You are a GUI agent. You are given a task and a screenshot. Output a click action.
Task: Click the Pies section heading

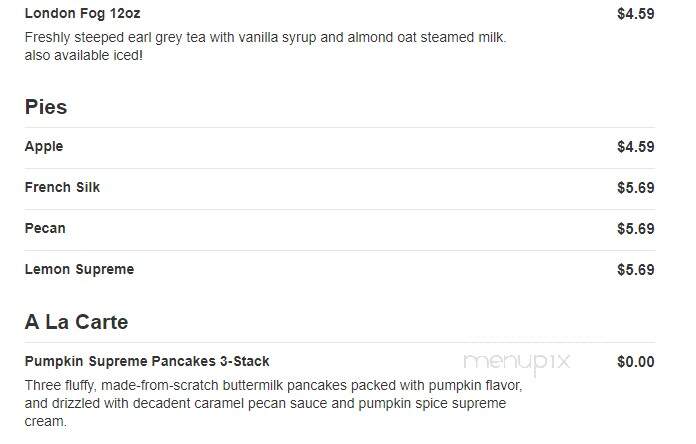(x=46, y=107)
